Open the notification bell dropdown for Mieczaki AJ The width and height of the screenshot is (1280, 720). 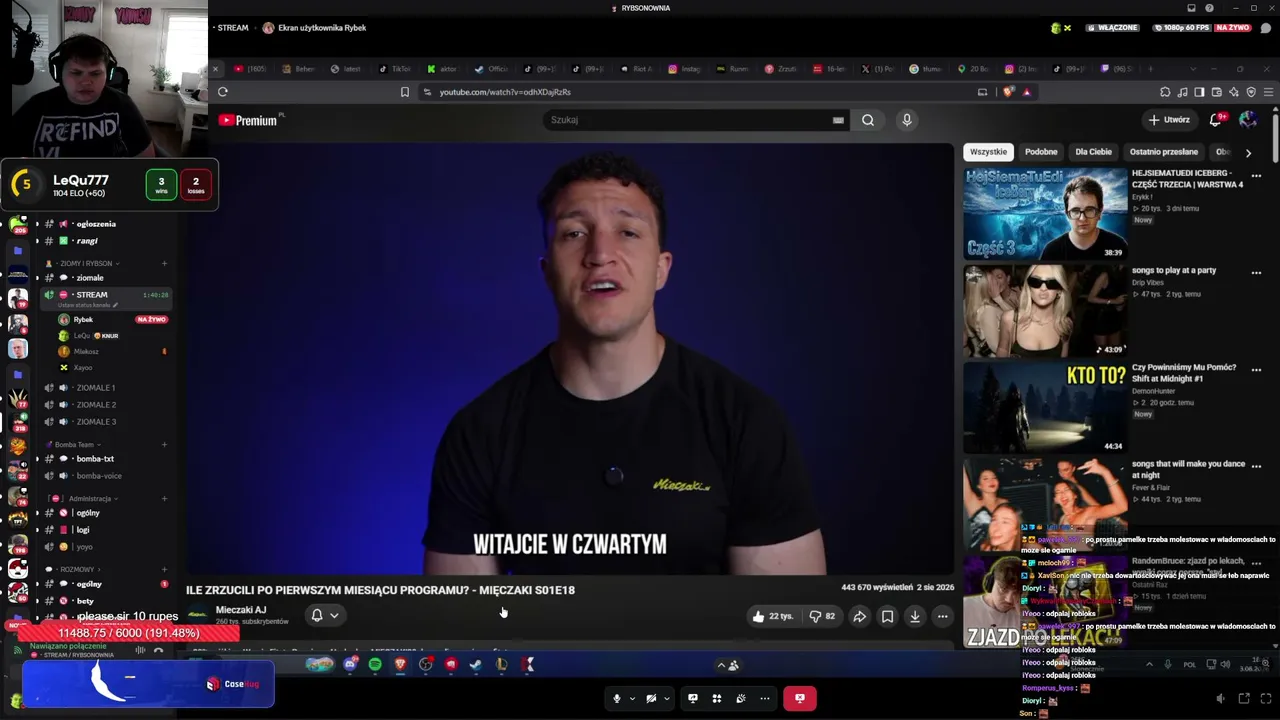click(x=324, y=616)
